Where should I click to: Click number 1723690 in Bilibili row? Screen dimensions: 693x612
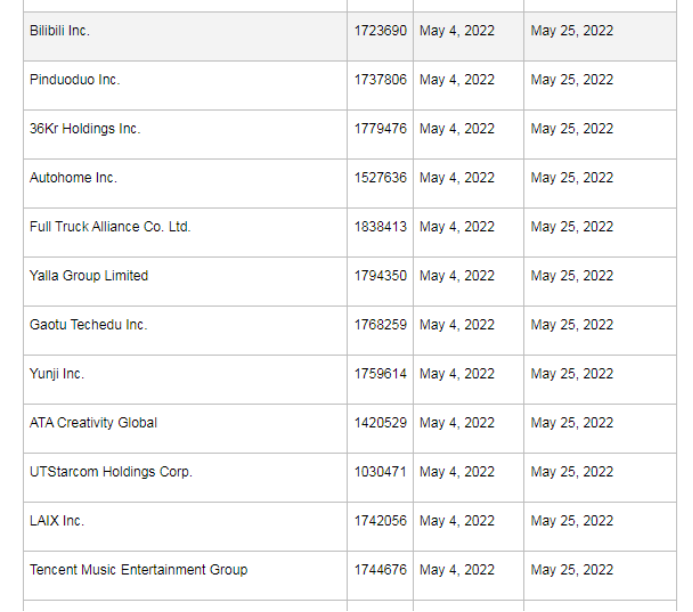(380, 31)
